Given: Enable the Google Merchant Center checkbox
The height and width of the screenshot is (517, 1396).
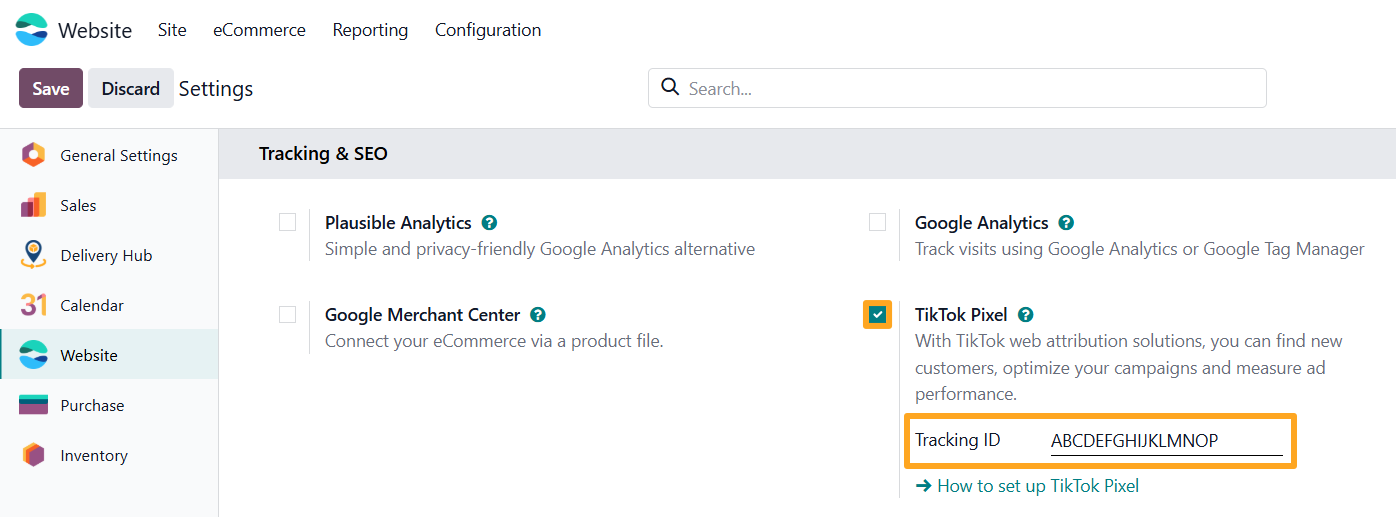Looking at the screenshot, I should (287, 314).
